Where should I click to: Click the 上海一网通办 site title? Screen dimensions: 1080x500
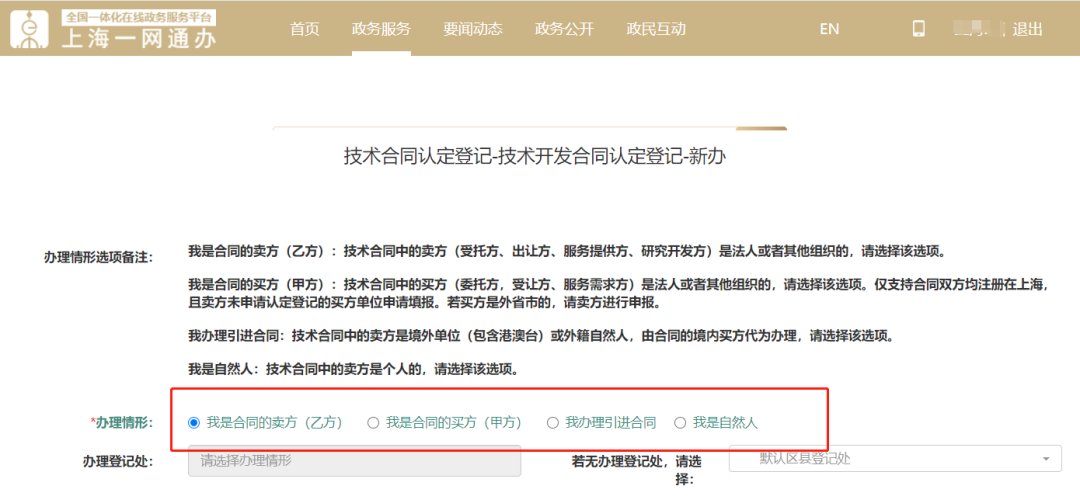click(138, 39)
